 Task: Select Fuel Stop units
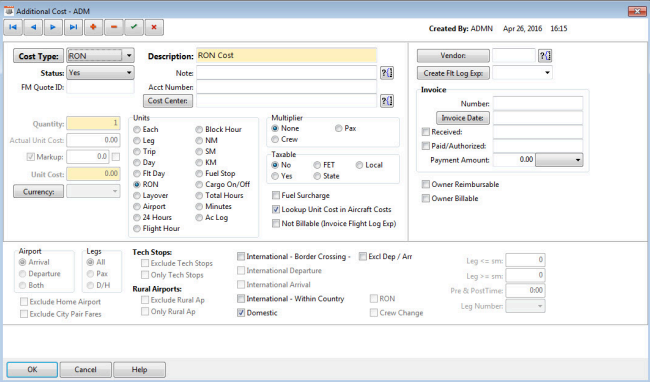click(x=199, y=174)
